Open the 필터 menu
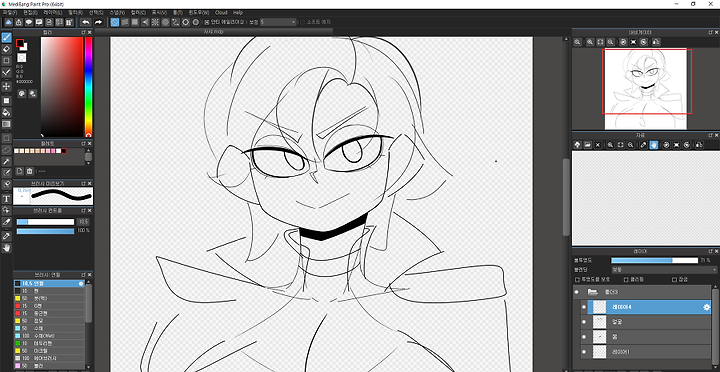Screen dimensions: 720x372 75,12
